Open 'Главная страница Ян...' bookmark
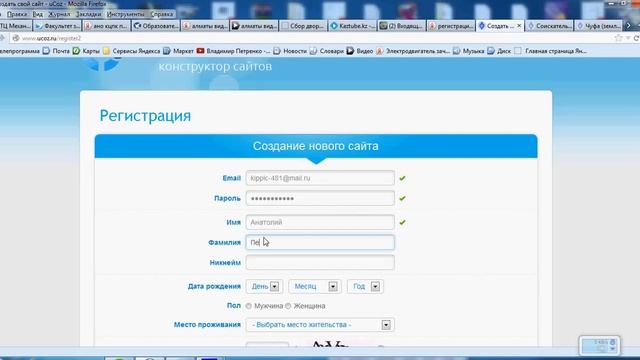 (551, 51)
